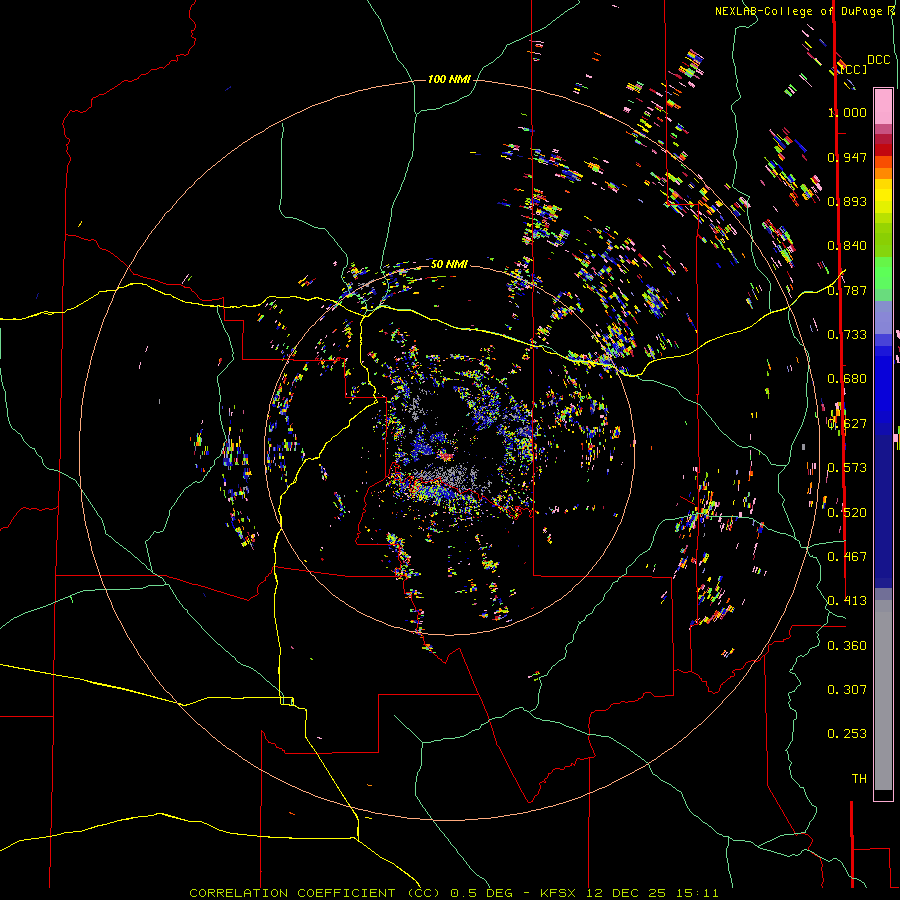Select the "DCC" label above the legend
Image resolution: width=900 pixels, height=900 pixels.
tap(878, 60)
